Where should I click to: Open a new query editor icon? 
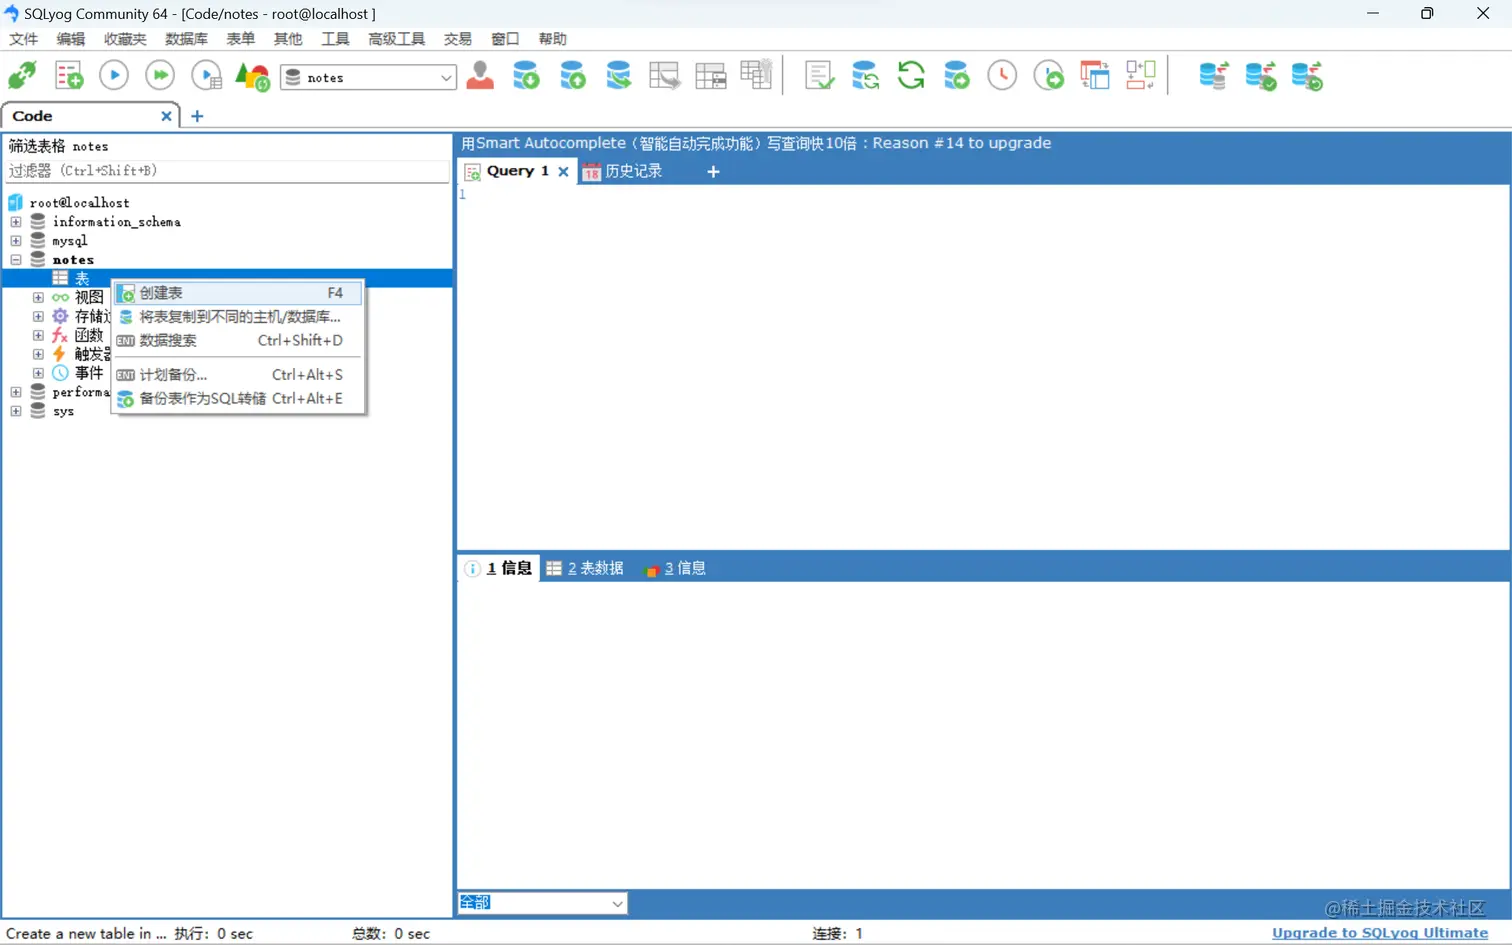69,76
